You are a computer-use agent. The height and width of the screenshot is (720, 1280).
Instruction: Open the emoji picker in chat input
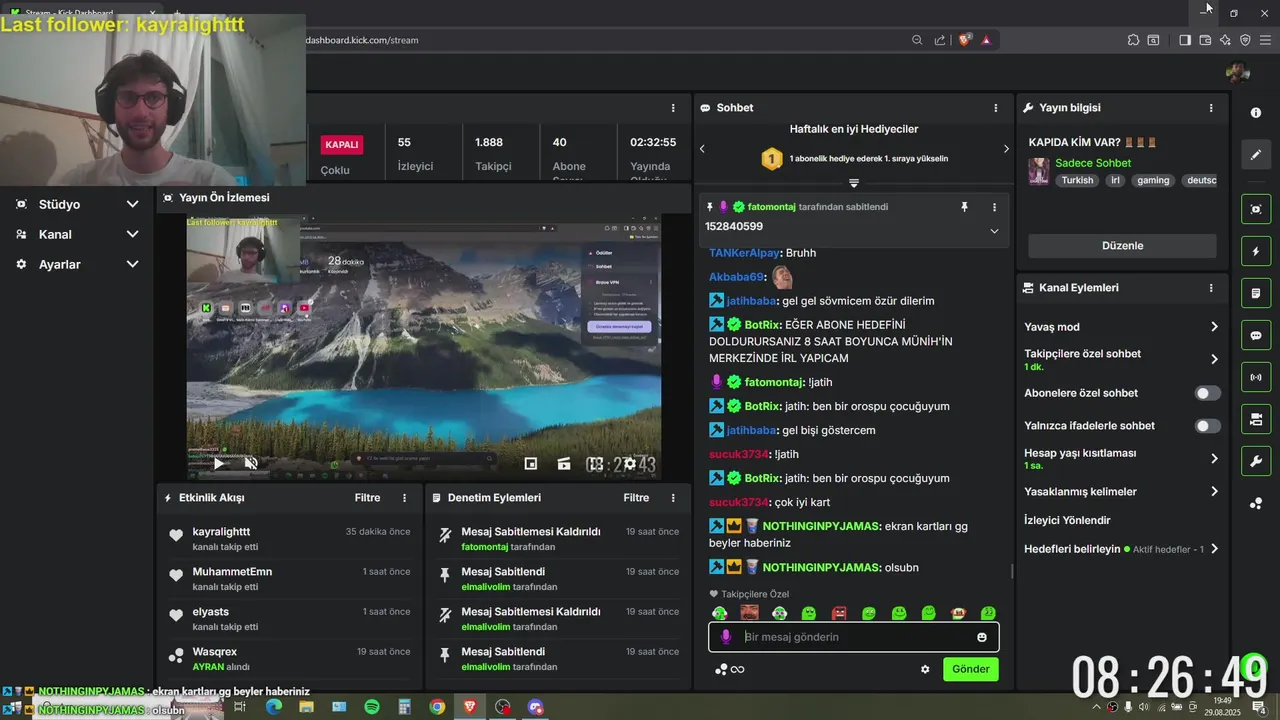click(982, 637)
